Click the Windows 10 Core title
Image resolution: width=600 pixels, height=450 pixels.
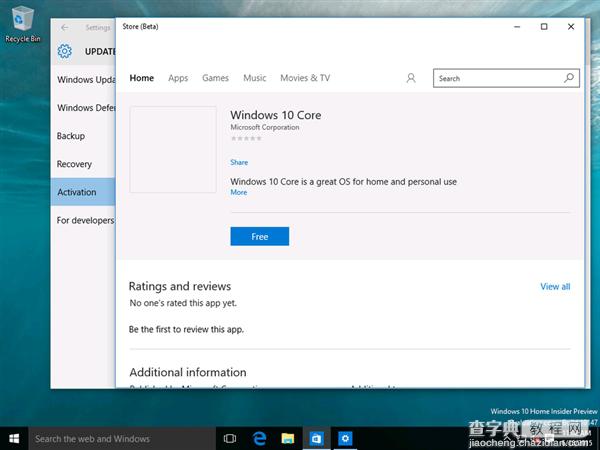pos(276,115)
